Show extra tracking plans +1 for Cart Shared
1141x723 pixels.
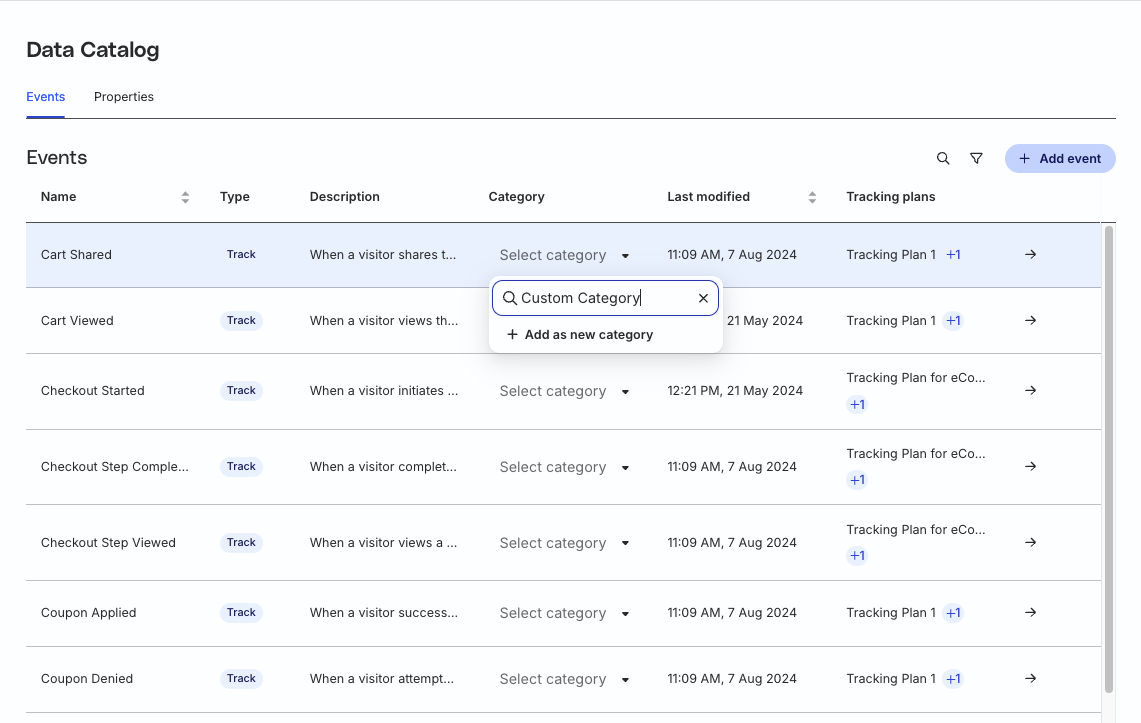(953, 255)
